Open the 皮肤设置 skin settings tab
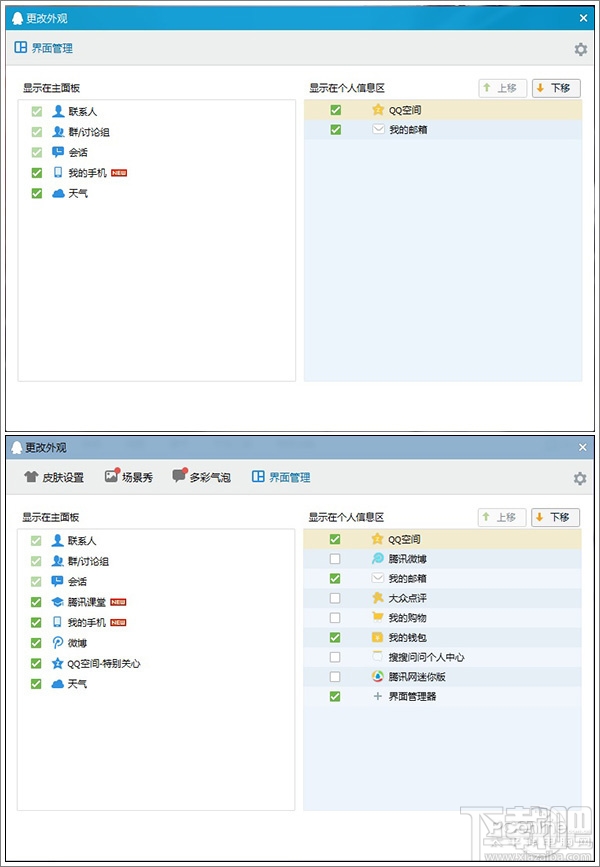This screenshot has width=600, height=867. pos(54,477)
